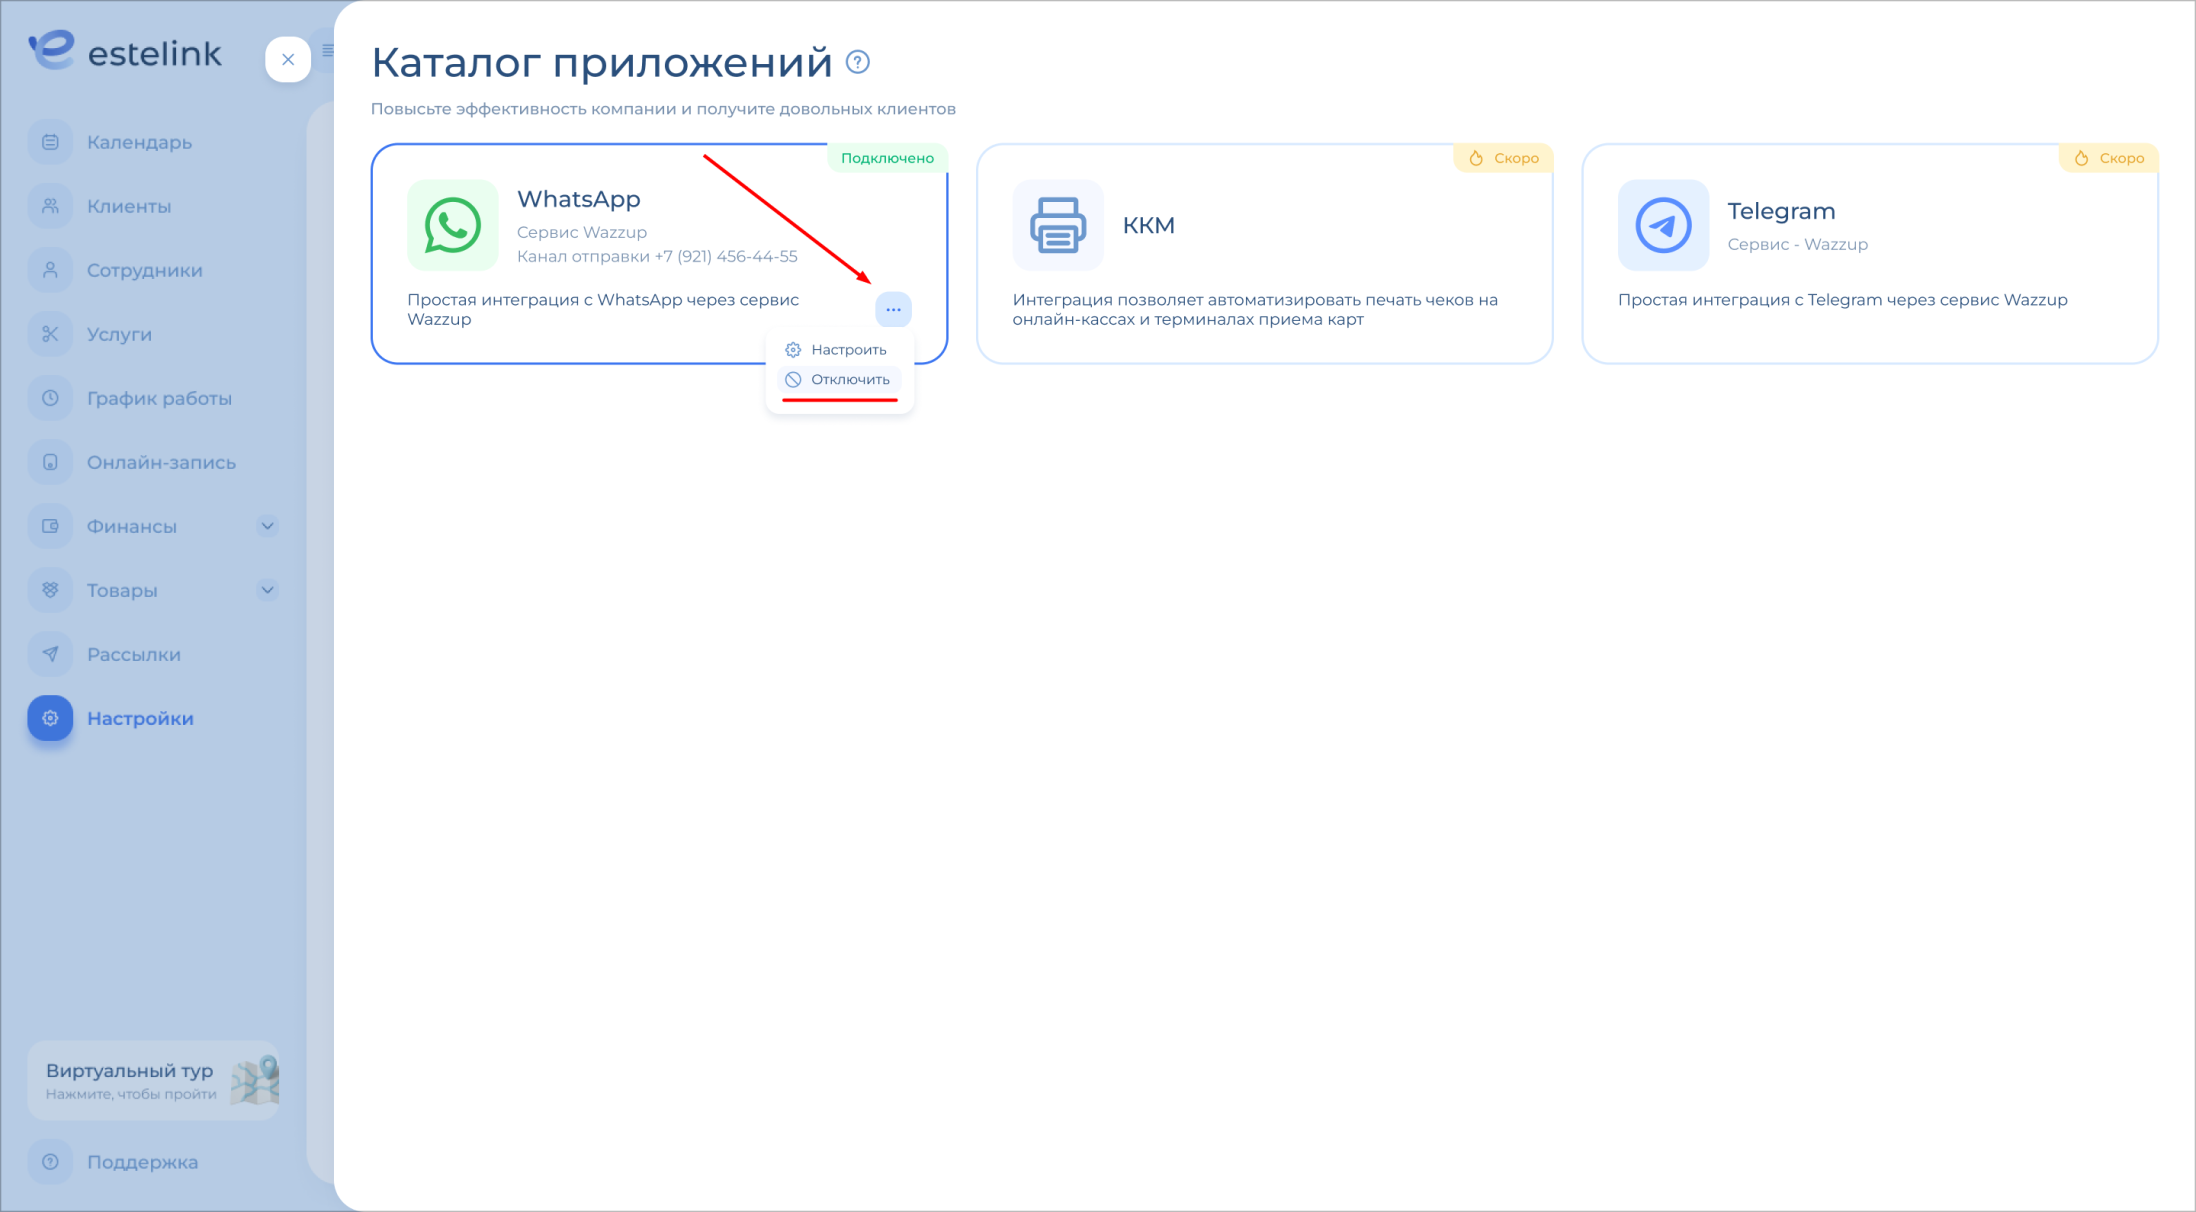Click the Telegram integration description text
Screen dimensions: 2196x1212
tap(1842, 300)
